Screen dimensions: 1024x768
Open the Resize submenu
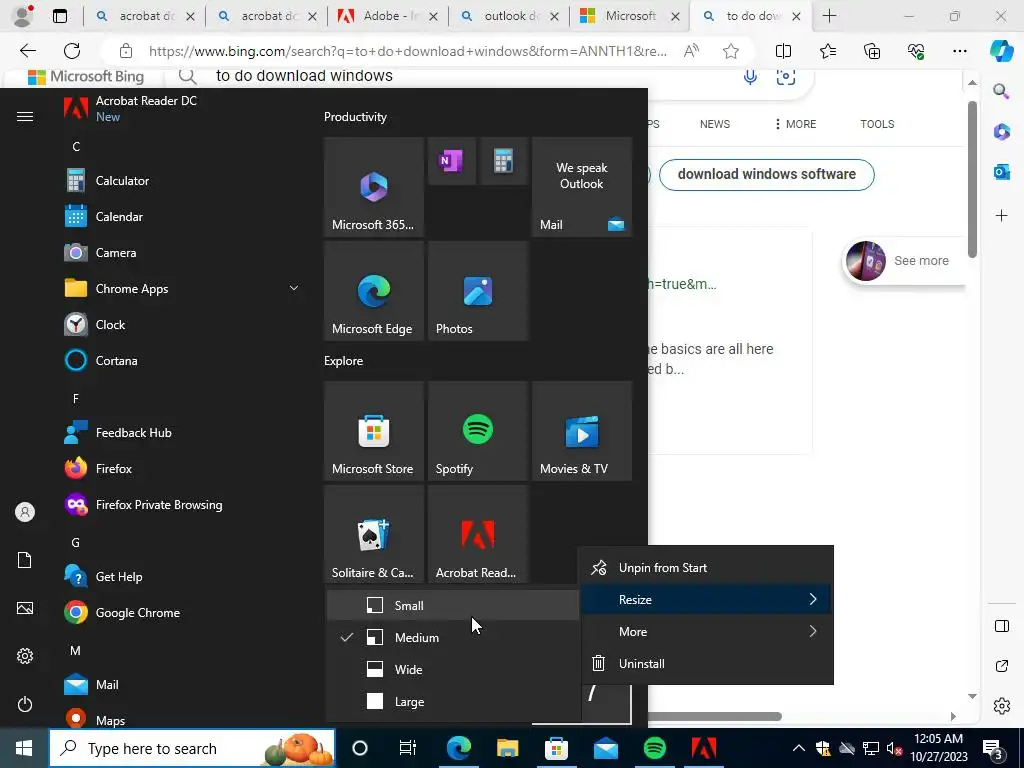pos(706,600)
